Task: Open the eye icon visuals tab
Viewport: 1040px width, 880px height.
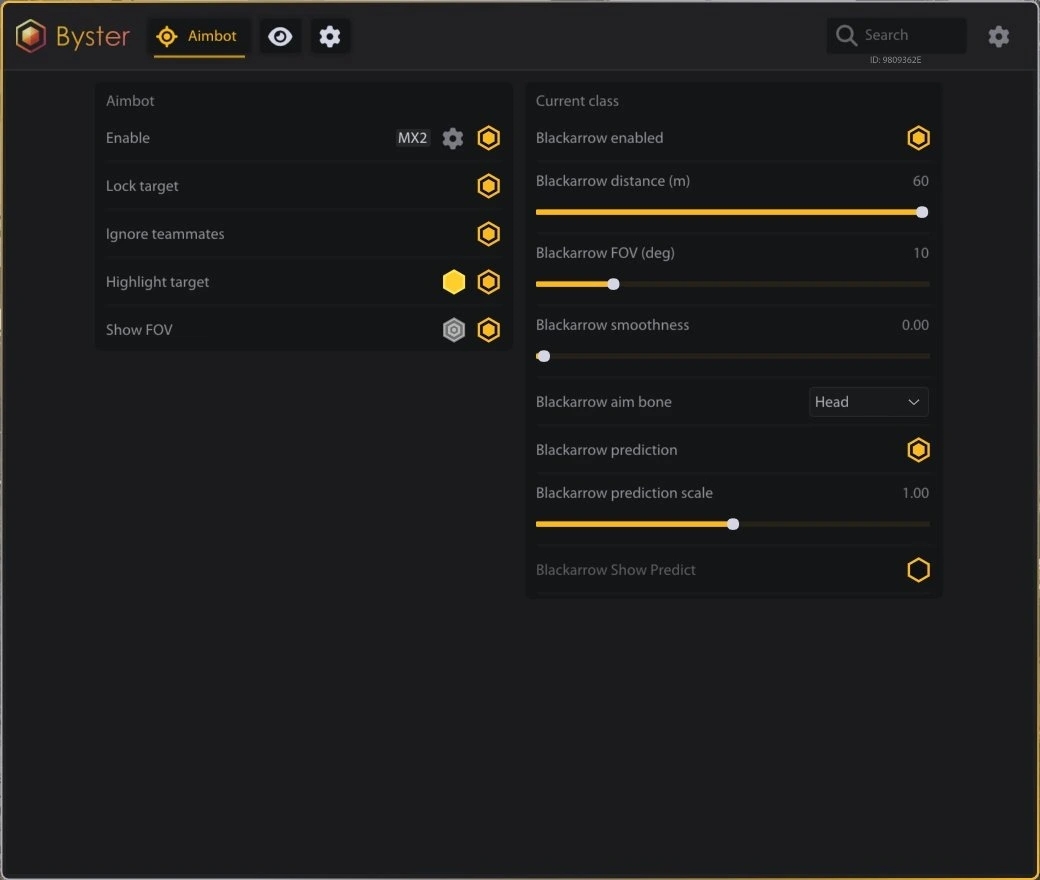Action: (280, 36)
